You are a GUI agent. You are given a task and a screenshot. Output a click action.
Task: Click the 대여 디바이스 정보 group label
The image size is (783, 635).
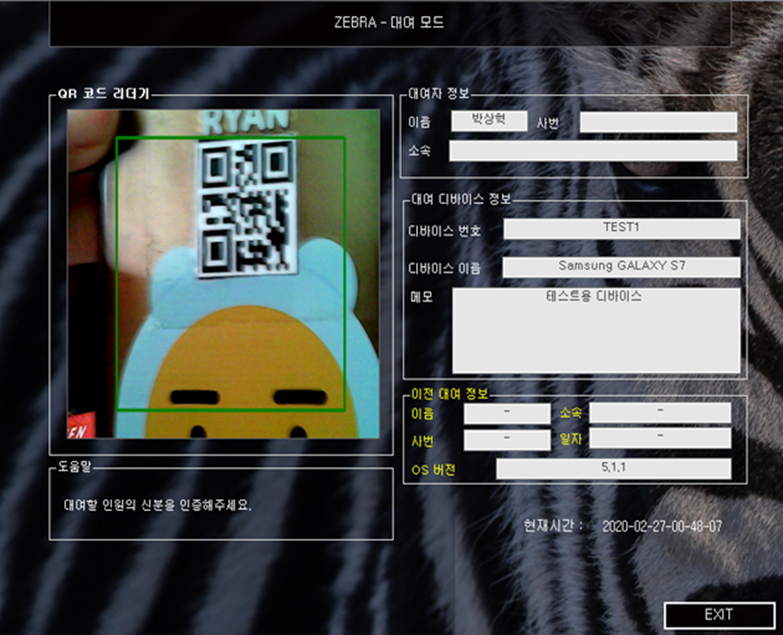(x=461, y=200)
